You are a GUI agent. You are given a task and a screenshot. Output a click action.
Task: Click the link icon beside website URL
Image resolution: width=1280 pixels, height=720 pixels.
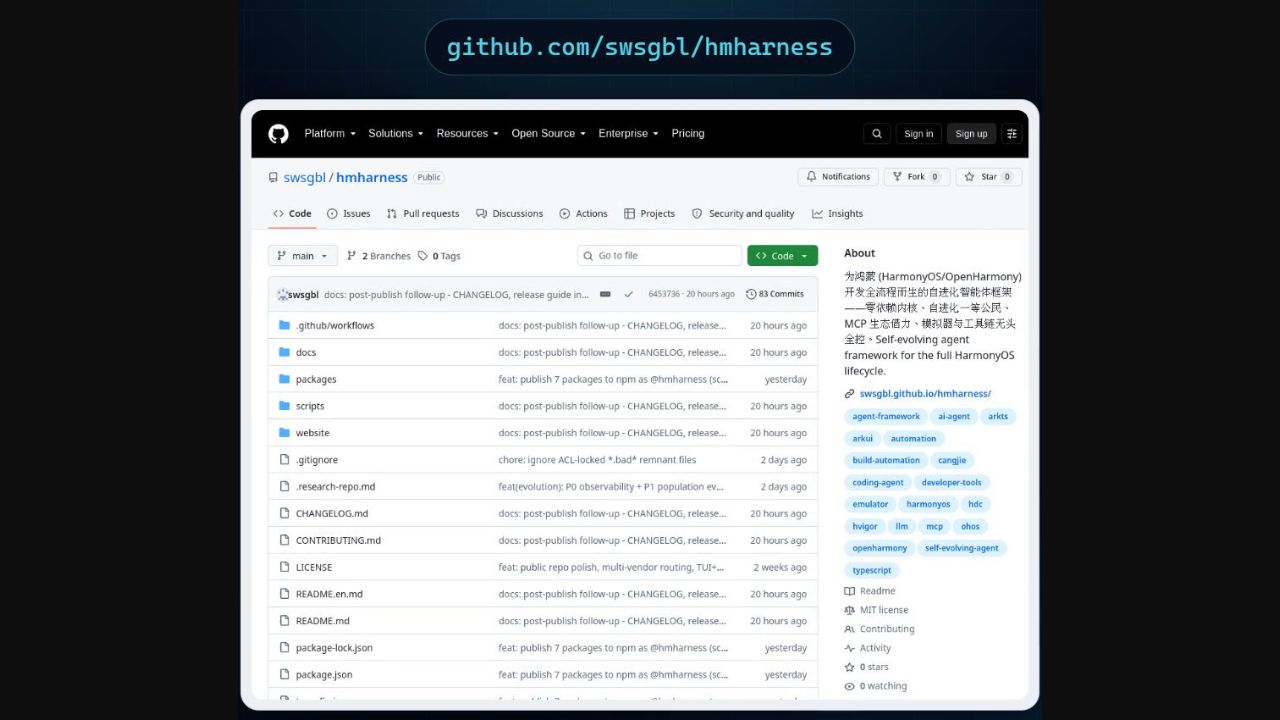pyautogui.click(x=850, y=394)
